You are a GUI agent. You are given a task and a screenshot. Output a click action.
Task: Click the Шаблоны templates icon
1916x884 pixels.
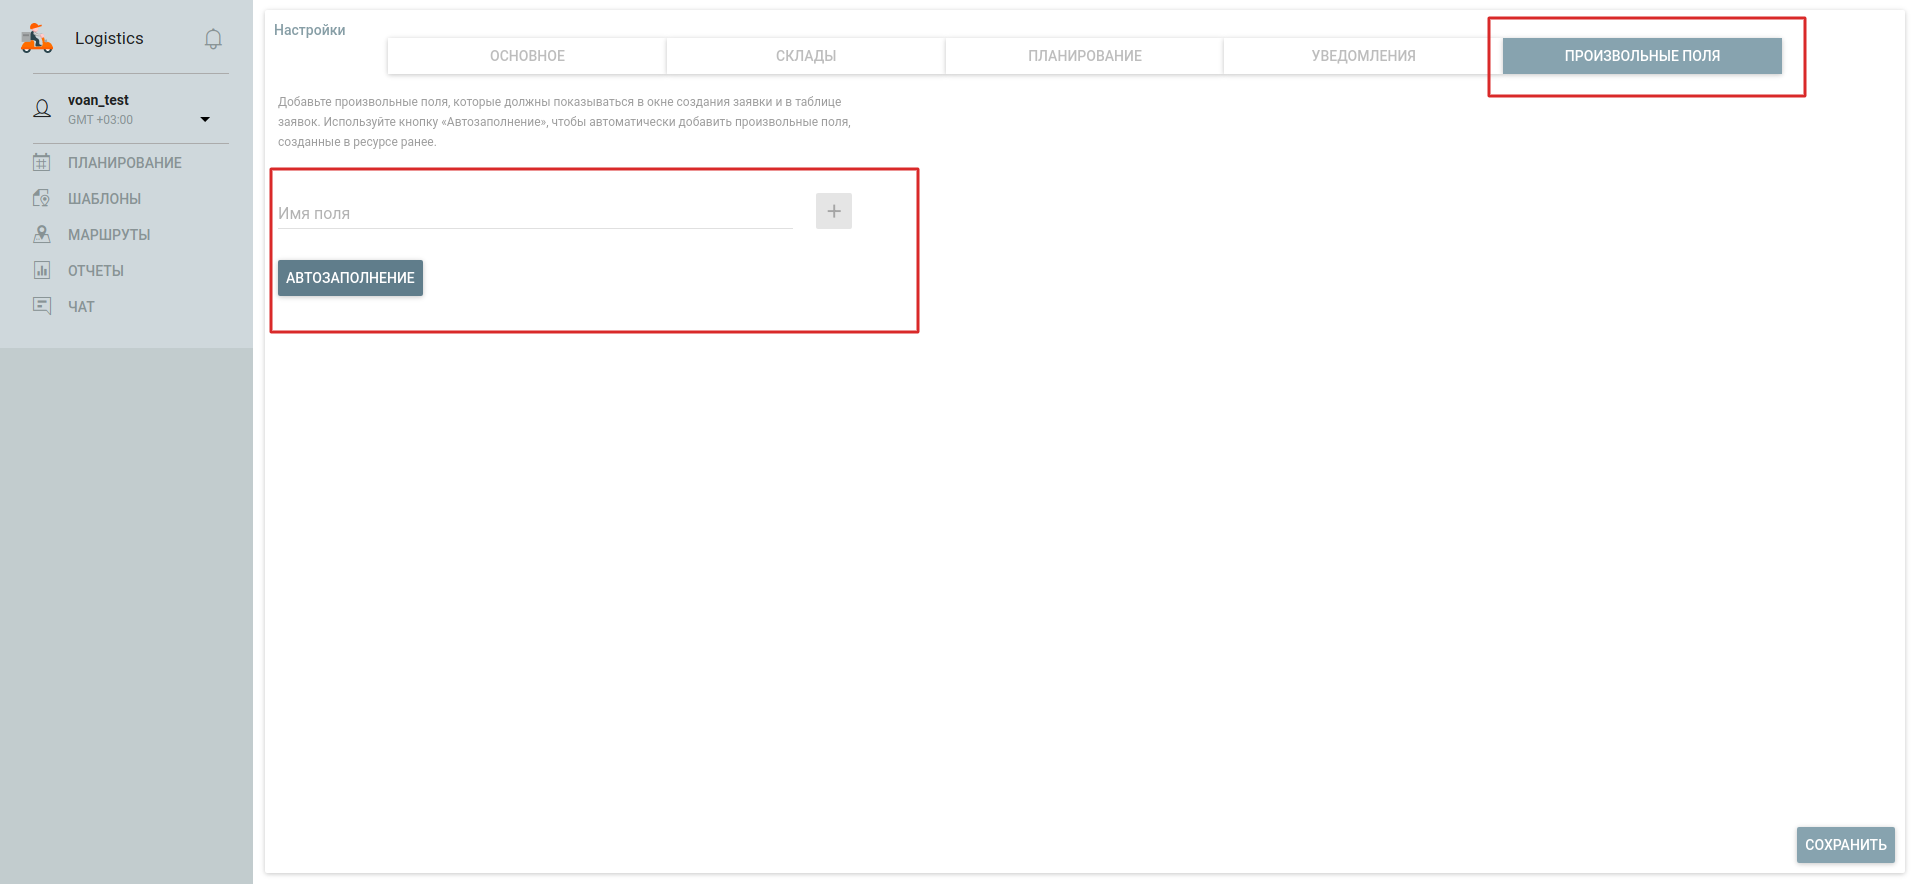tap(42, 198)
